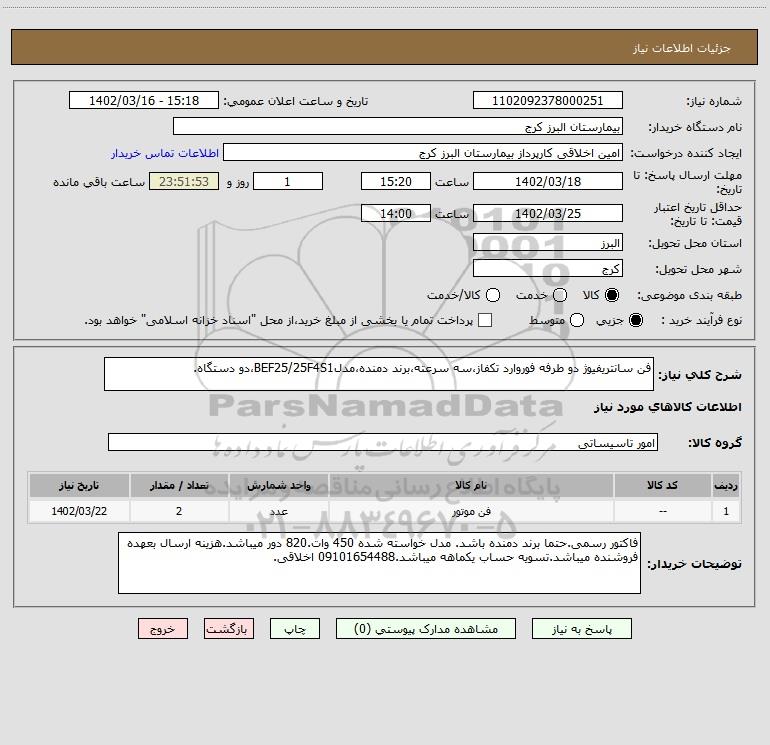The image size is (770, 745).
Task: Click the days remaining field showing 1
Action: coord(288,181)
